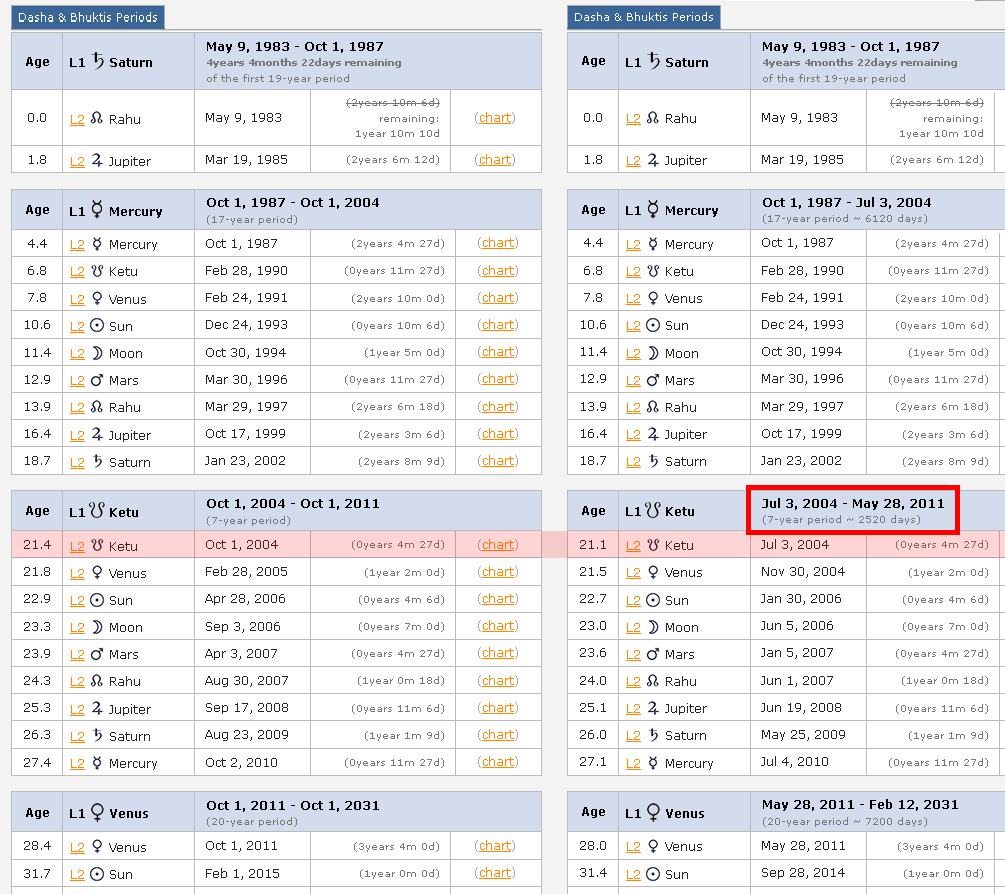Follow the L2 link in age 25.1 row
The width and height of the screenshot is (1005, 894).
633,708
